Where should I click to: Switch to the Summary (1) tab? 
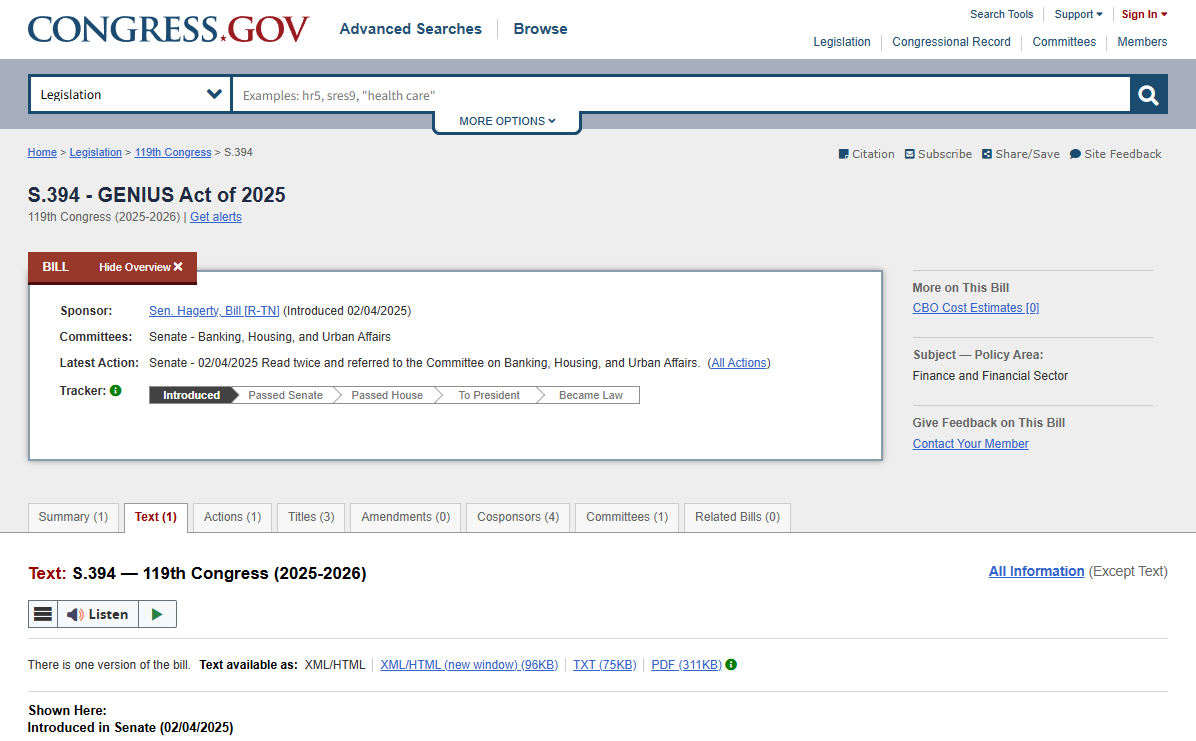point(73,517)
